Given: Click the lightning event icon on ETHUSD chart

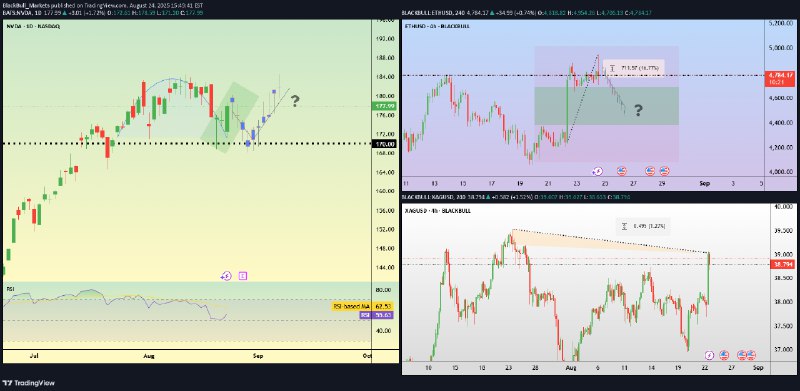Looking at the screenshot, I should (x=597, y=171).
